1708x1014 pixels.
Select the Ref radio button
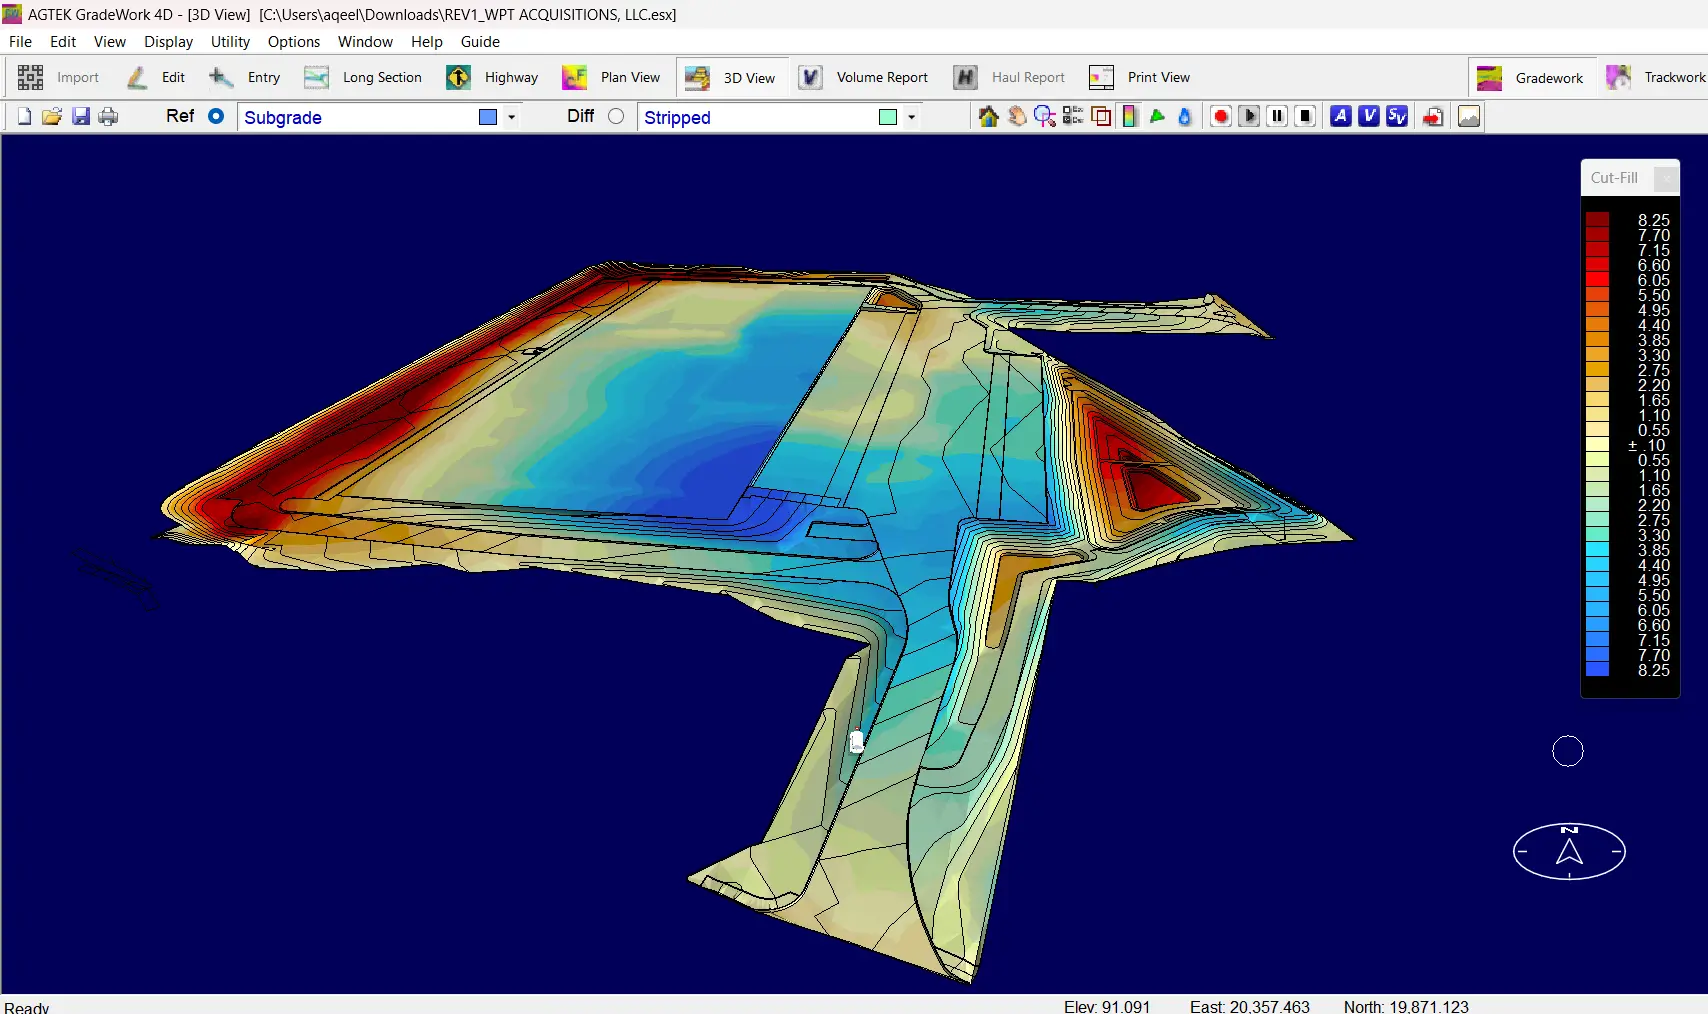(x=216, y=116)
